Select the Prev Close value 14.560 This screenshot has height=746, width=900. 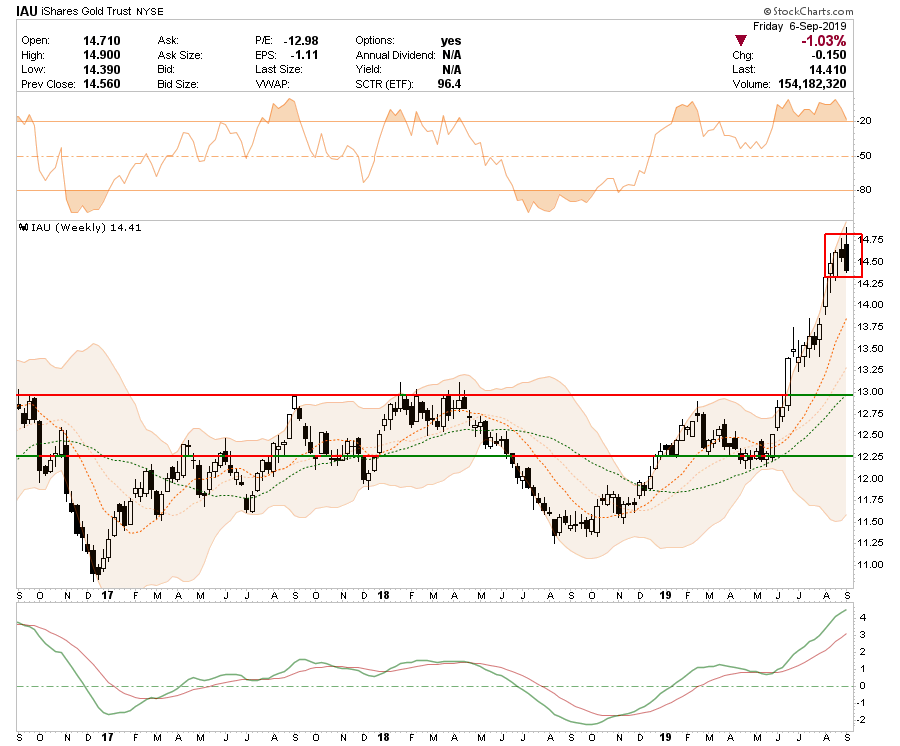pyautogui.click(x=102, y=84)
